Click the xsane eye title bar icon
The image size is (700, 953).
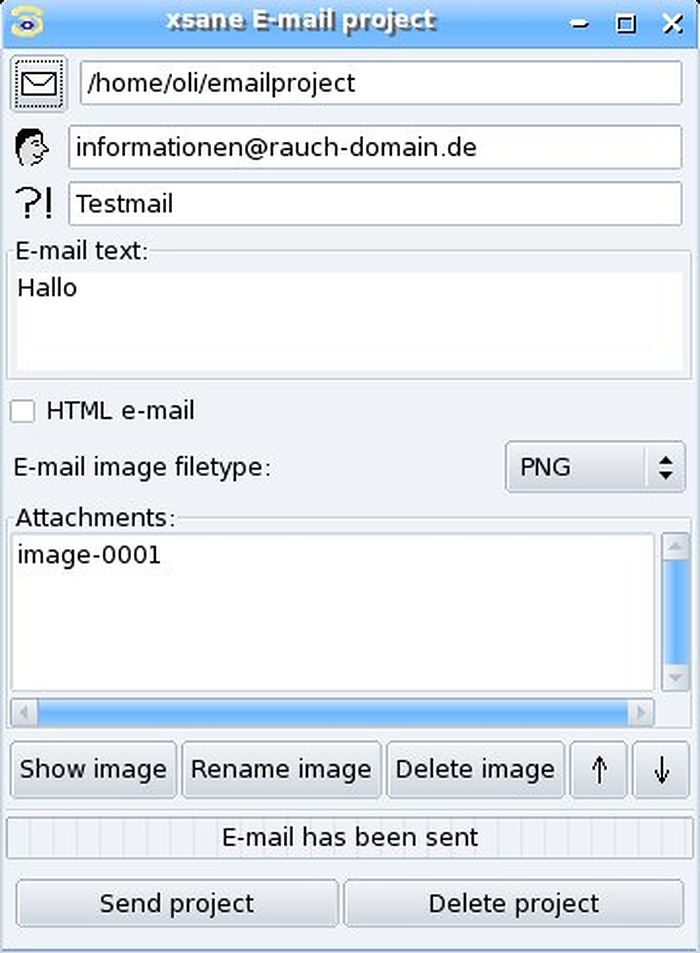27,23
